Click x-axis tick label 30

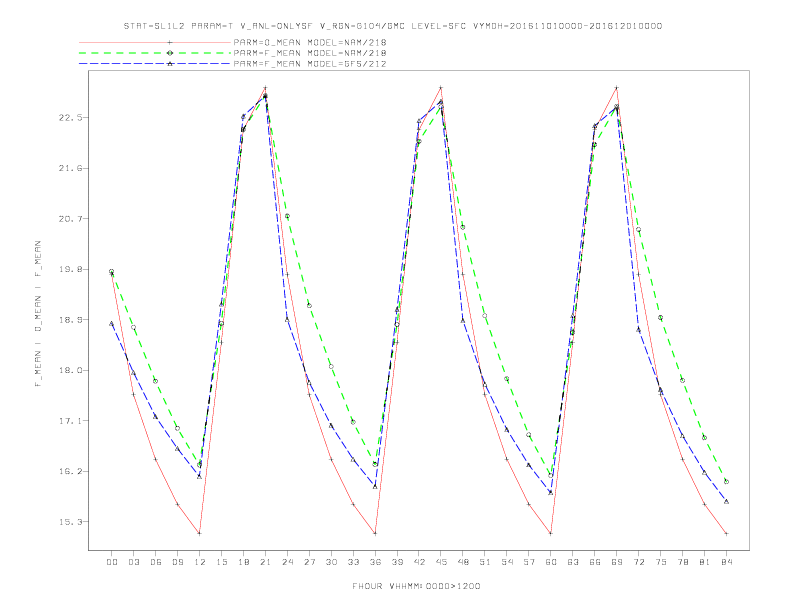pos(331,562)
